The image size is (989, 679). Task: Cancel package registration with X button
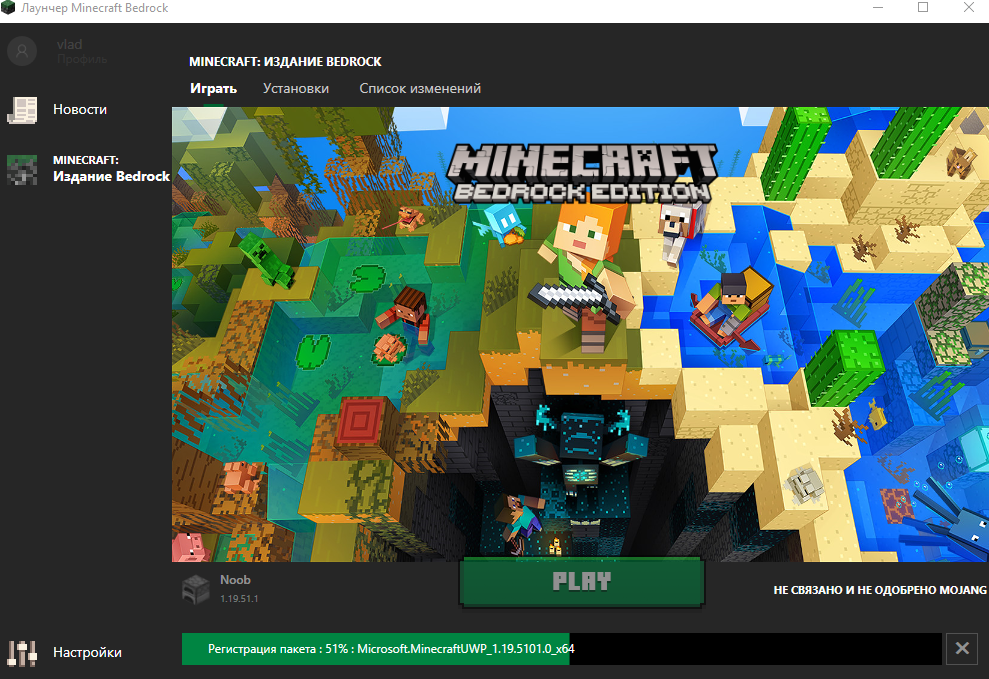point(962,648)
